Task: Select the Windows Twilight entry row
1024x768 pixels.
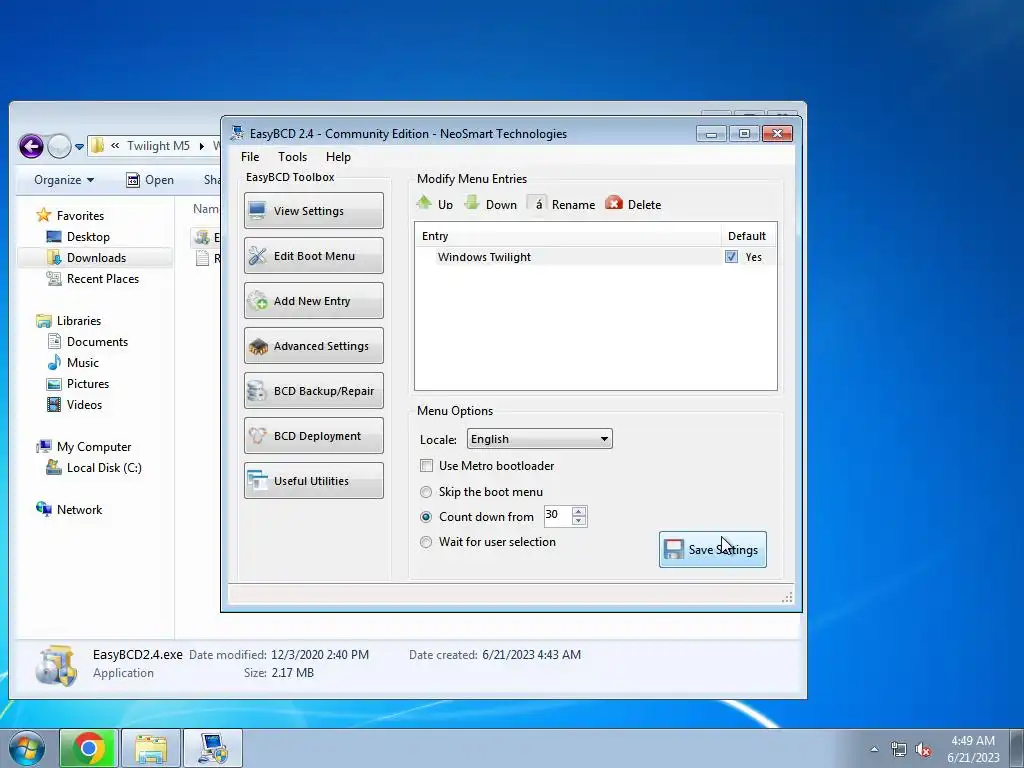Action: tap(596, 257)
